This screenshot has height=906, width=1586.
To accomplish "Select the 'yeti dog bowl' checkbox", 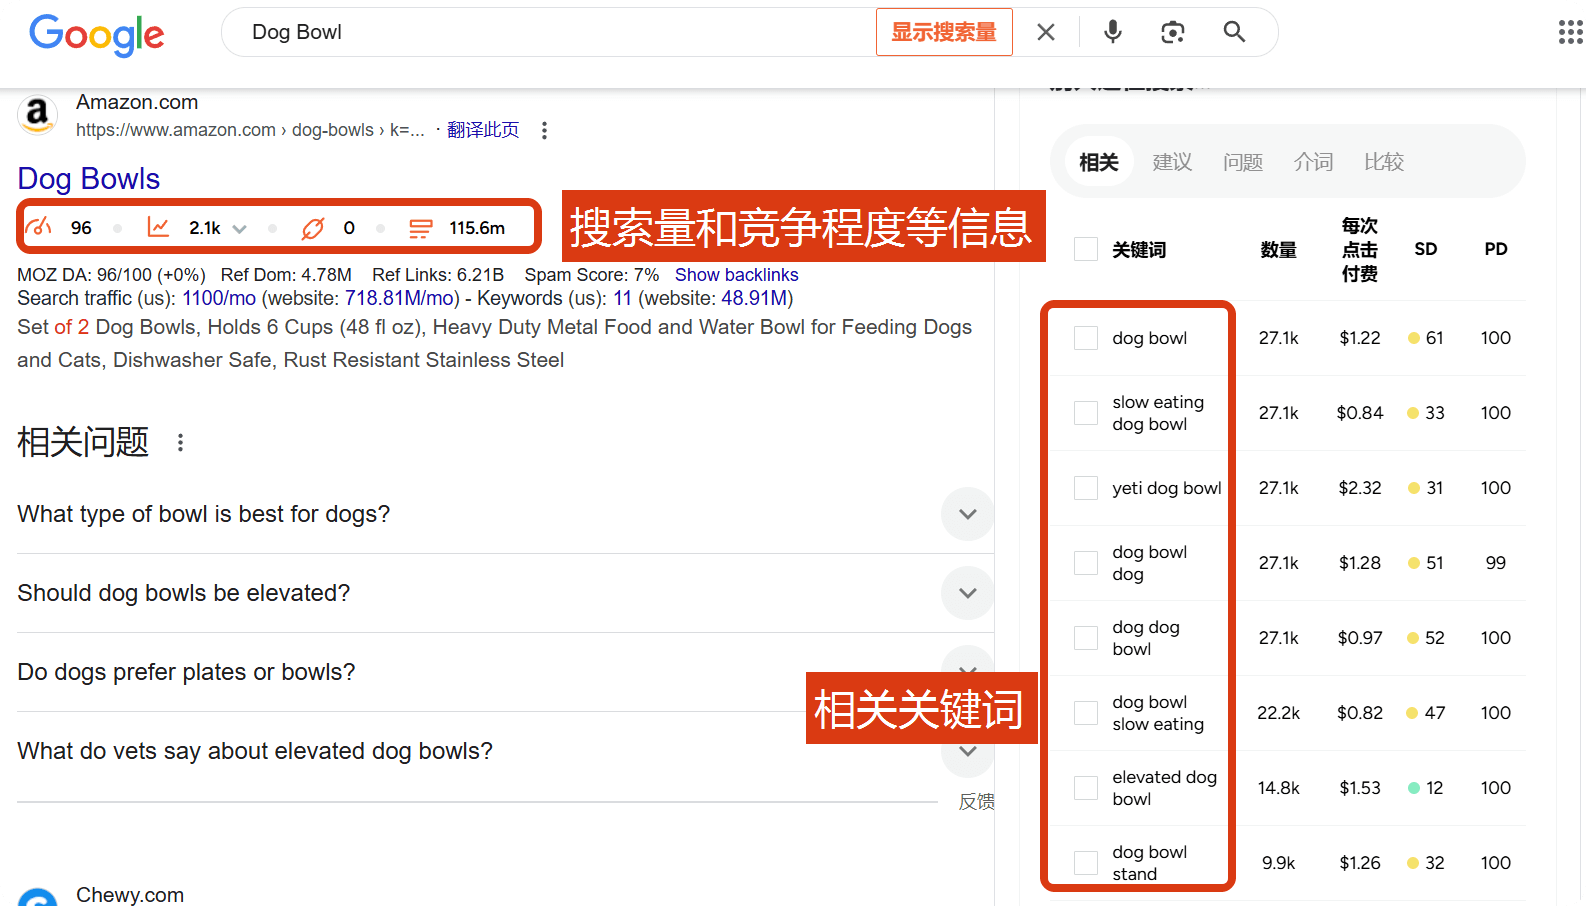I will 1086,488.
